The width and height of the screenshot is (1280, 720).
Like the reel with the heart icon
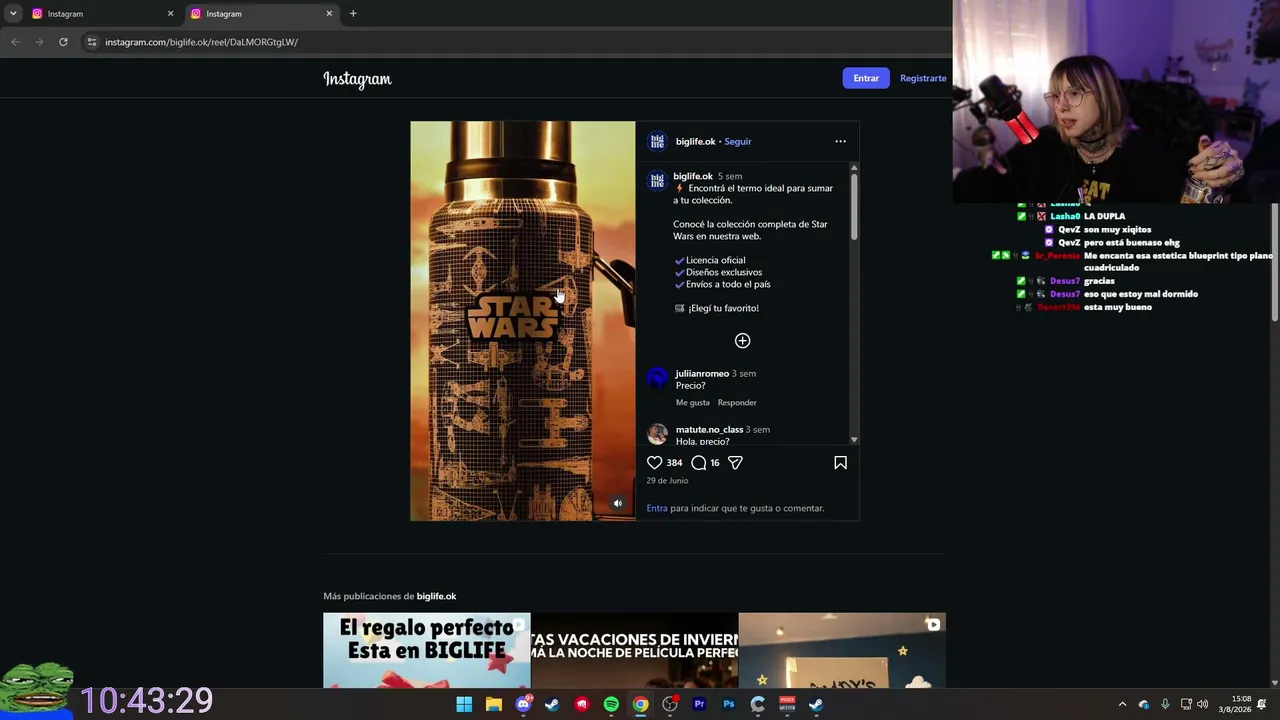pyautogui.click(x=655, y=463)
